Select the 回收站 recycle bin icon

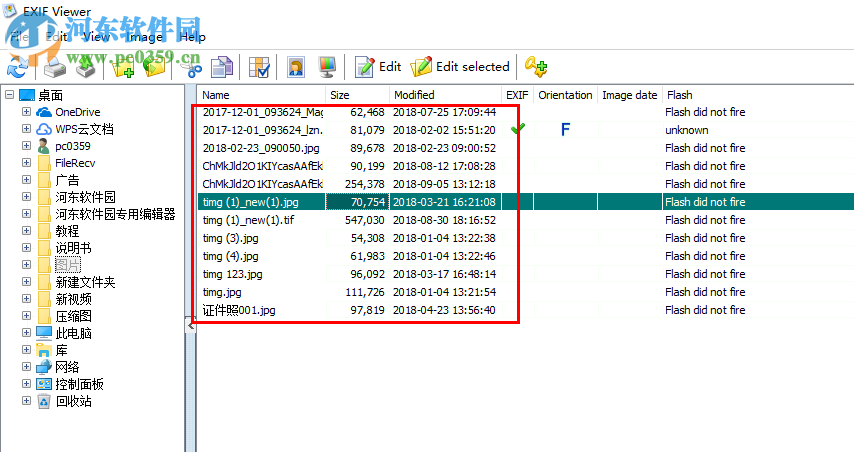(44, 401)
